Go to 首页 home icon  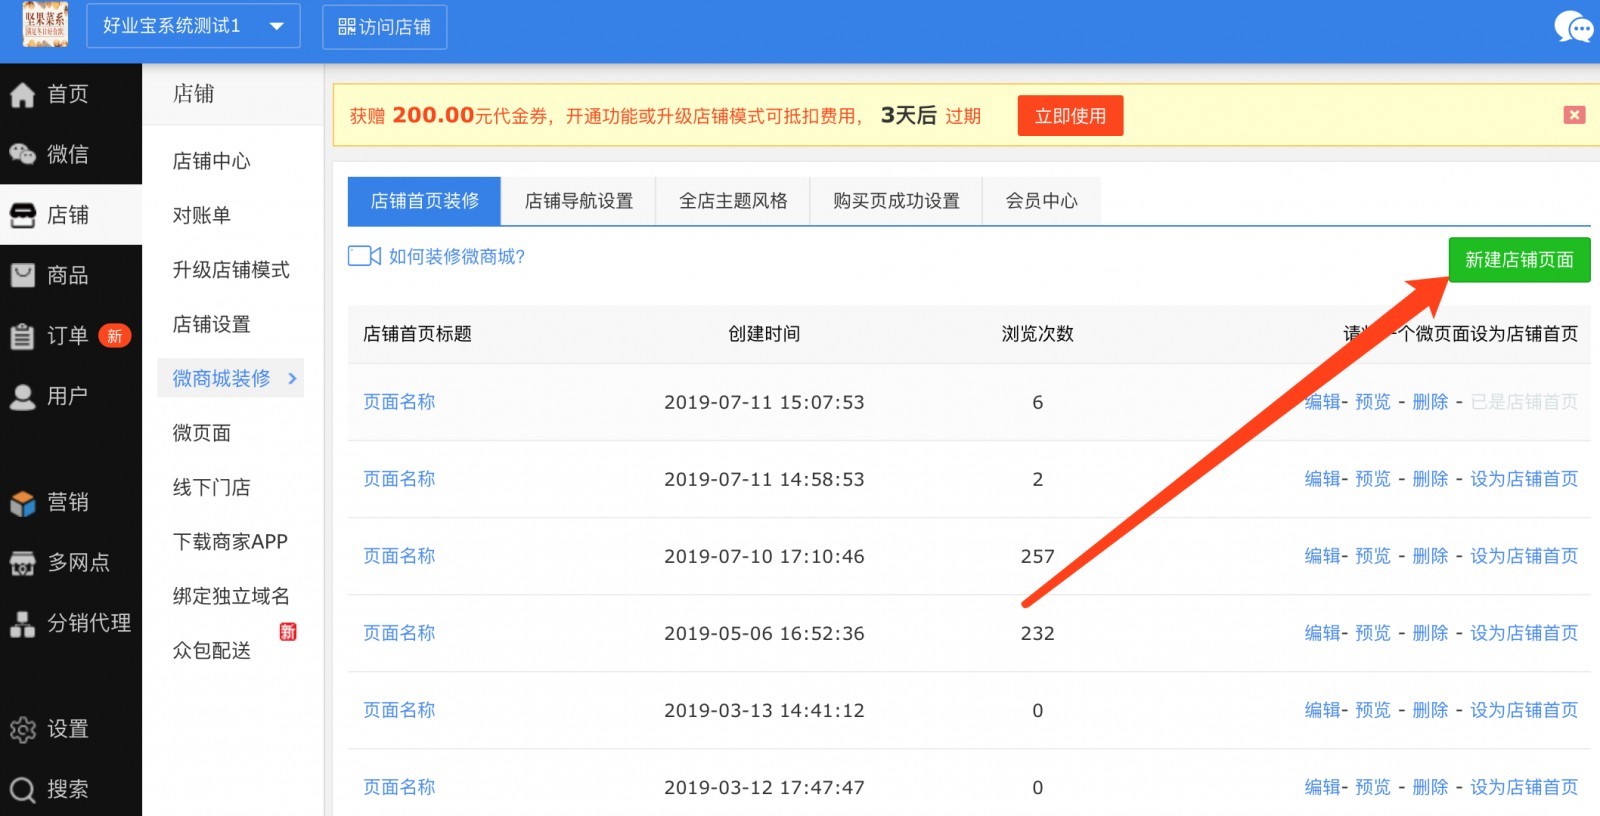22,95
